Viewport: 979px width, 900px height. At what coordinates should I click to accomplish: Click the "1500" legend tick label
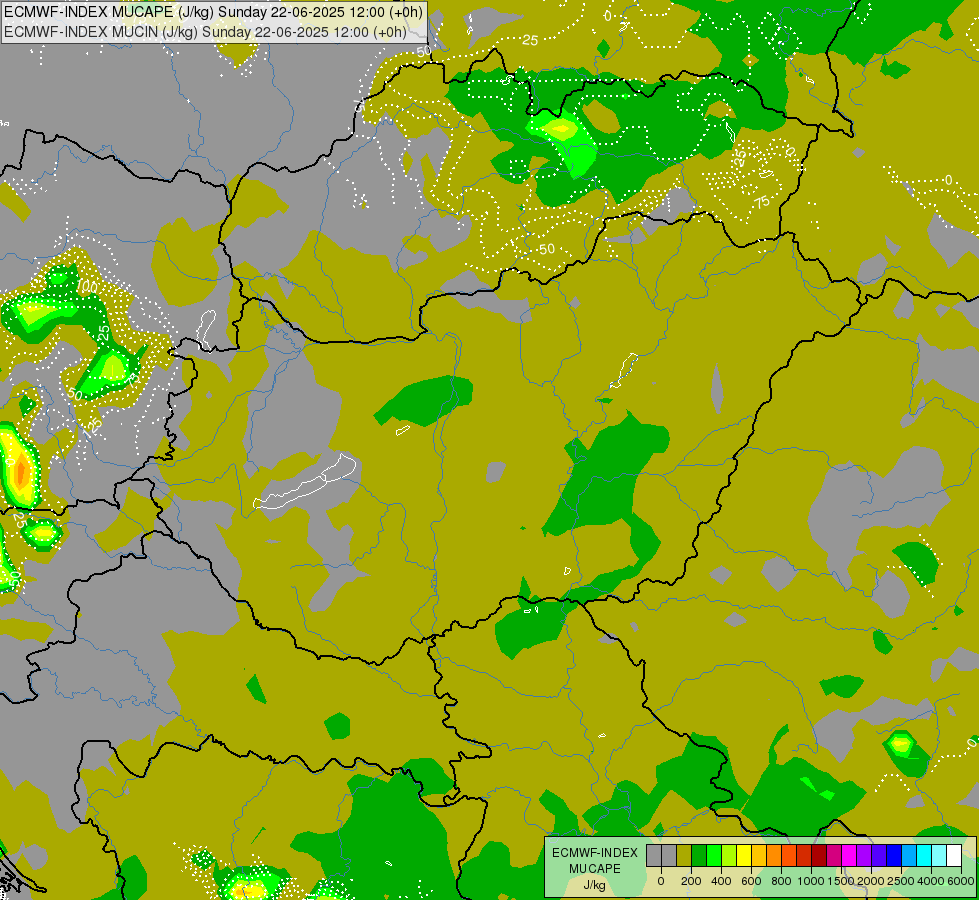[x=841, y=881]
